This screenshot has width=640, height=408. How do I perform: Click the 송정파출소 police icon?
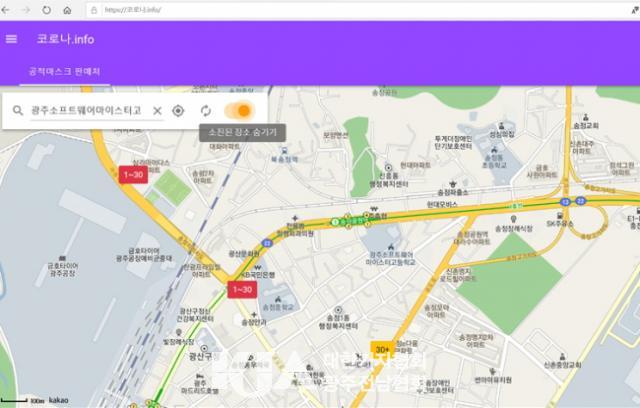pos(453,184)
